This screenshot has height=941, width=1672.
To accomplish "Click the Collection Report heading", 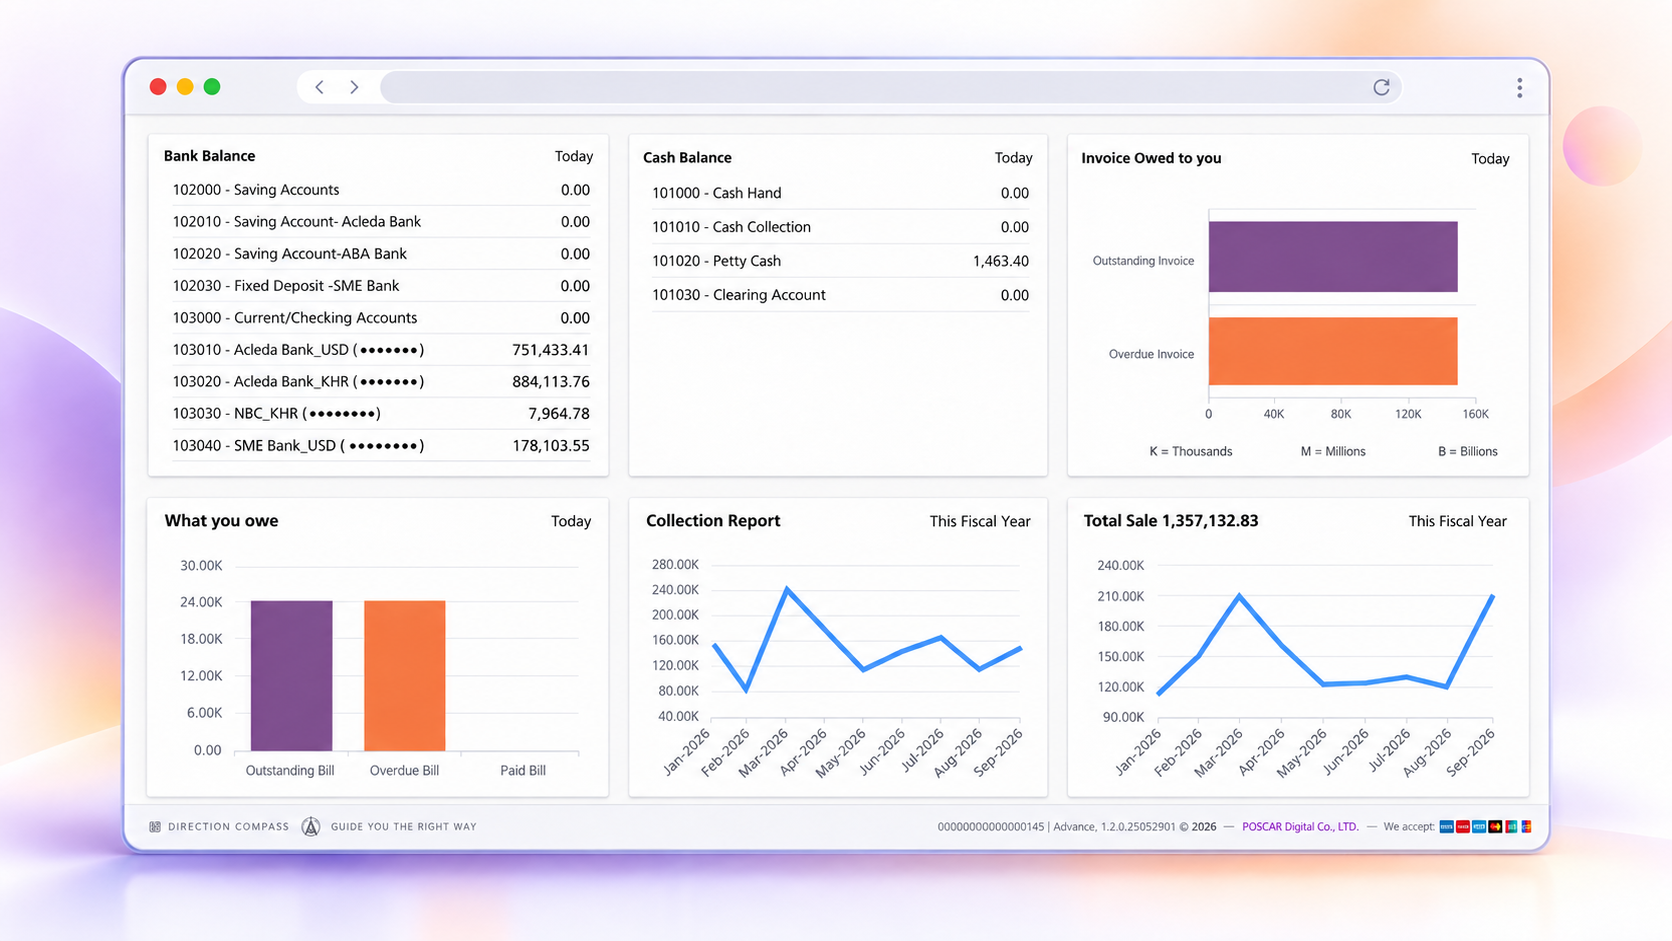I will click(713, 521).
